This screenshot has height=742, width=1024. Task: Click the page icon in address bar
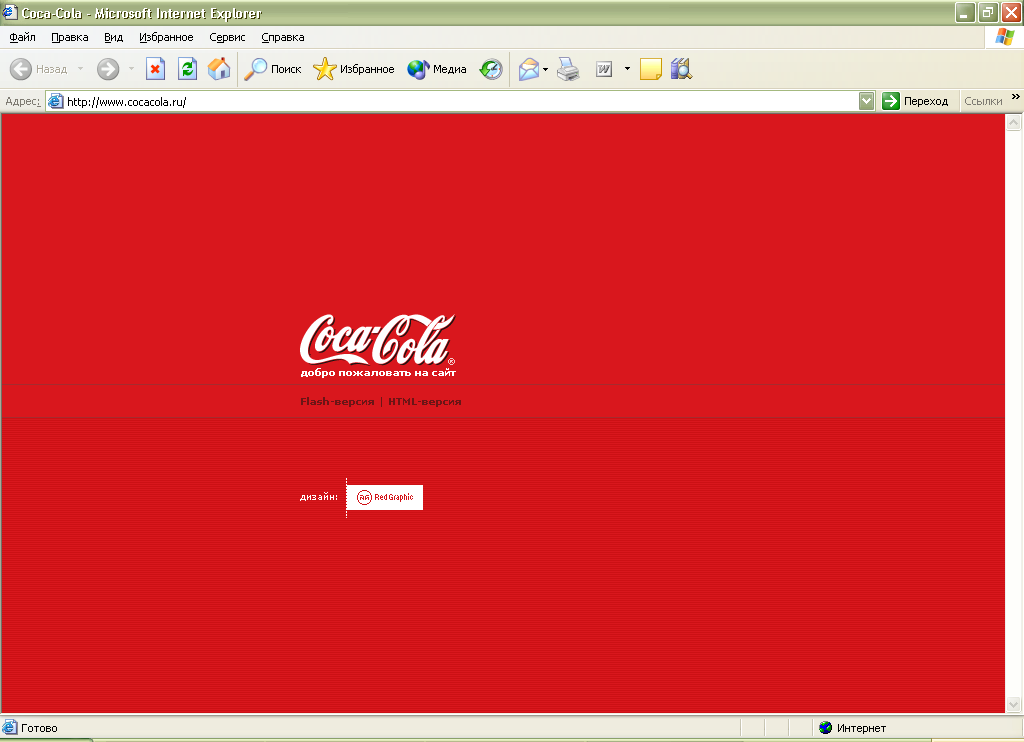(56, 101)
